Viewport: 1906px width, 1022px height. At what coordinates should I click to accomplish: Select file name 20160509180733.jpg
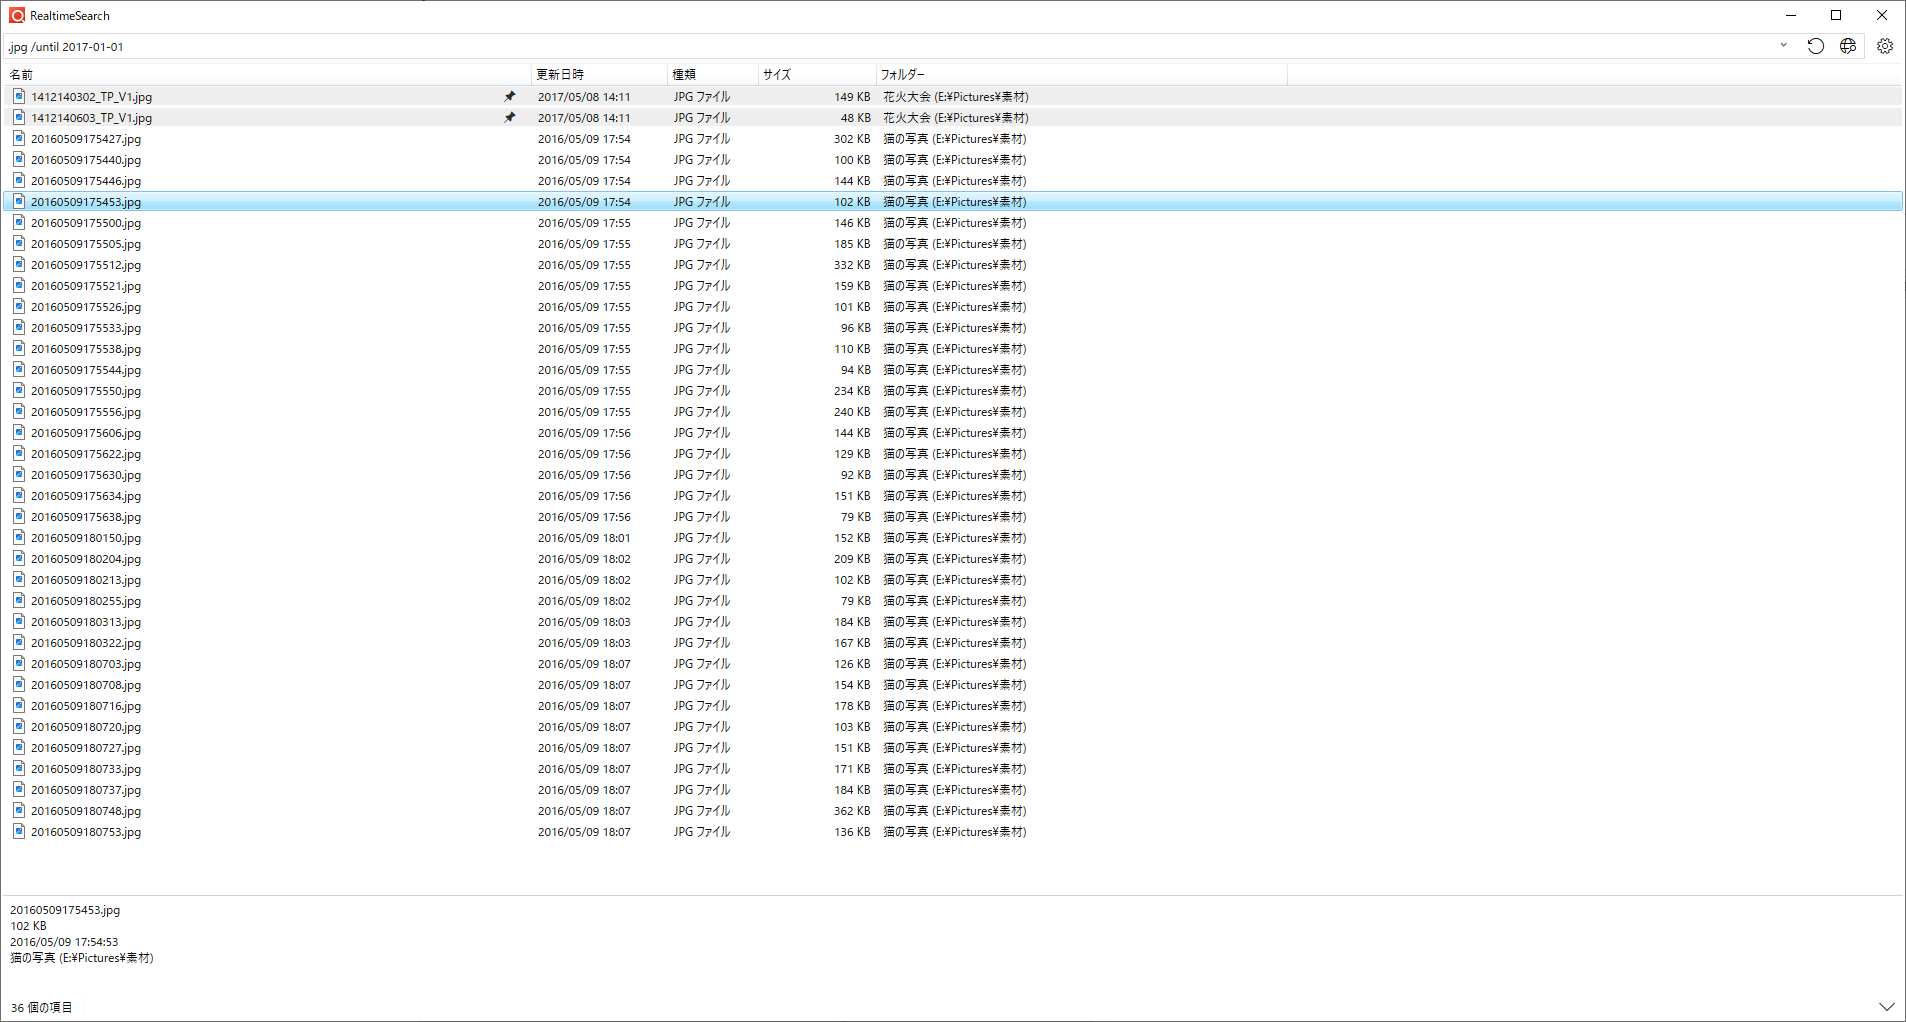(86, 769)
